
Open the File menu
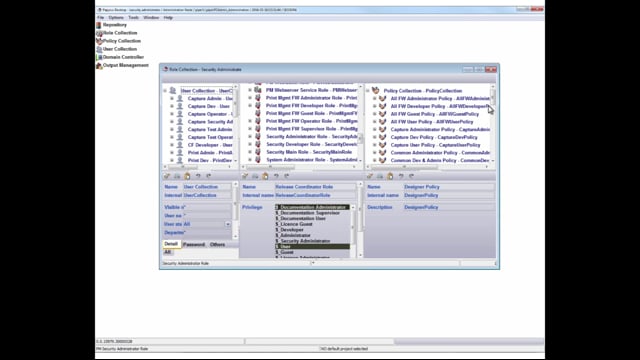[x=100, y=18]
